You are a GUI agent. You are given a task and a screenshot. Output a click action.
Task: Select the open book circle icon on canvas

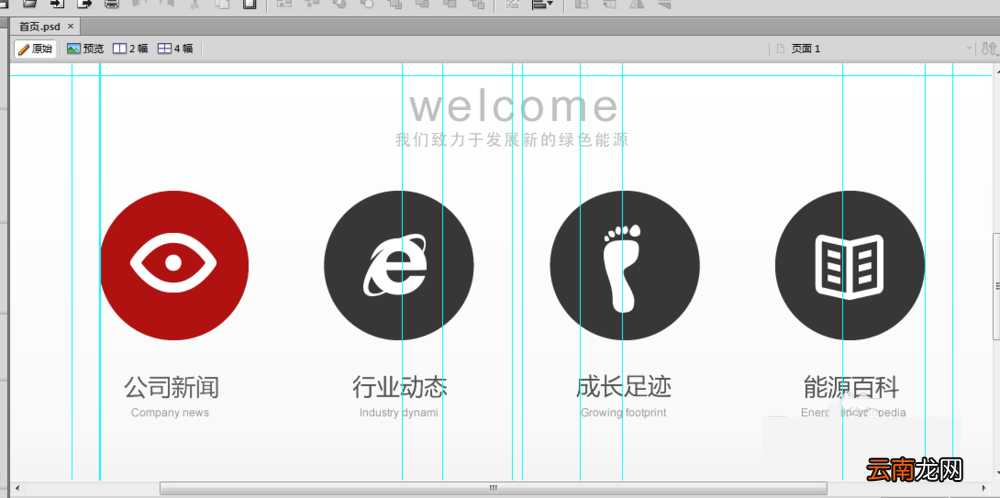(x=849, y=265)
